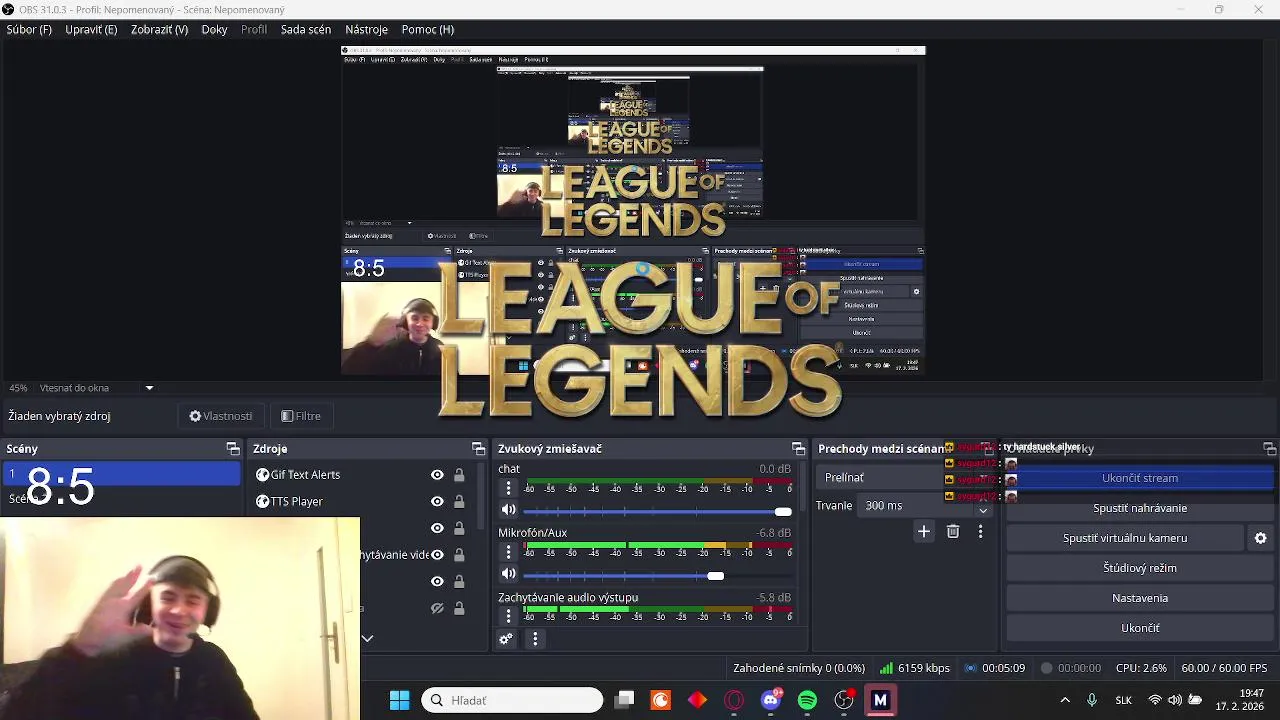Click the TTS Player source browser icon

pos(263,501)
